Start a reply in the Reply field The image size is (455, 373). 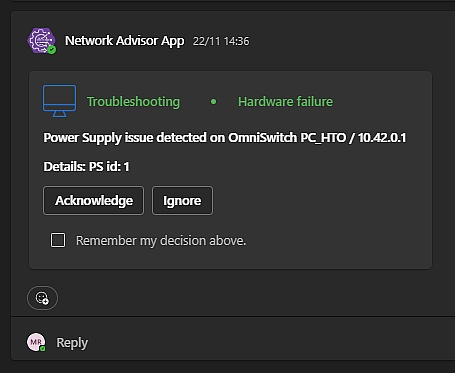coord(72,342)
